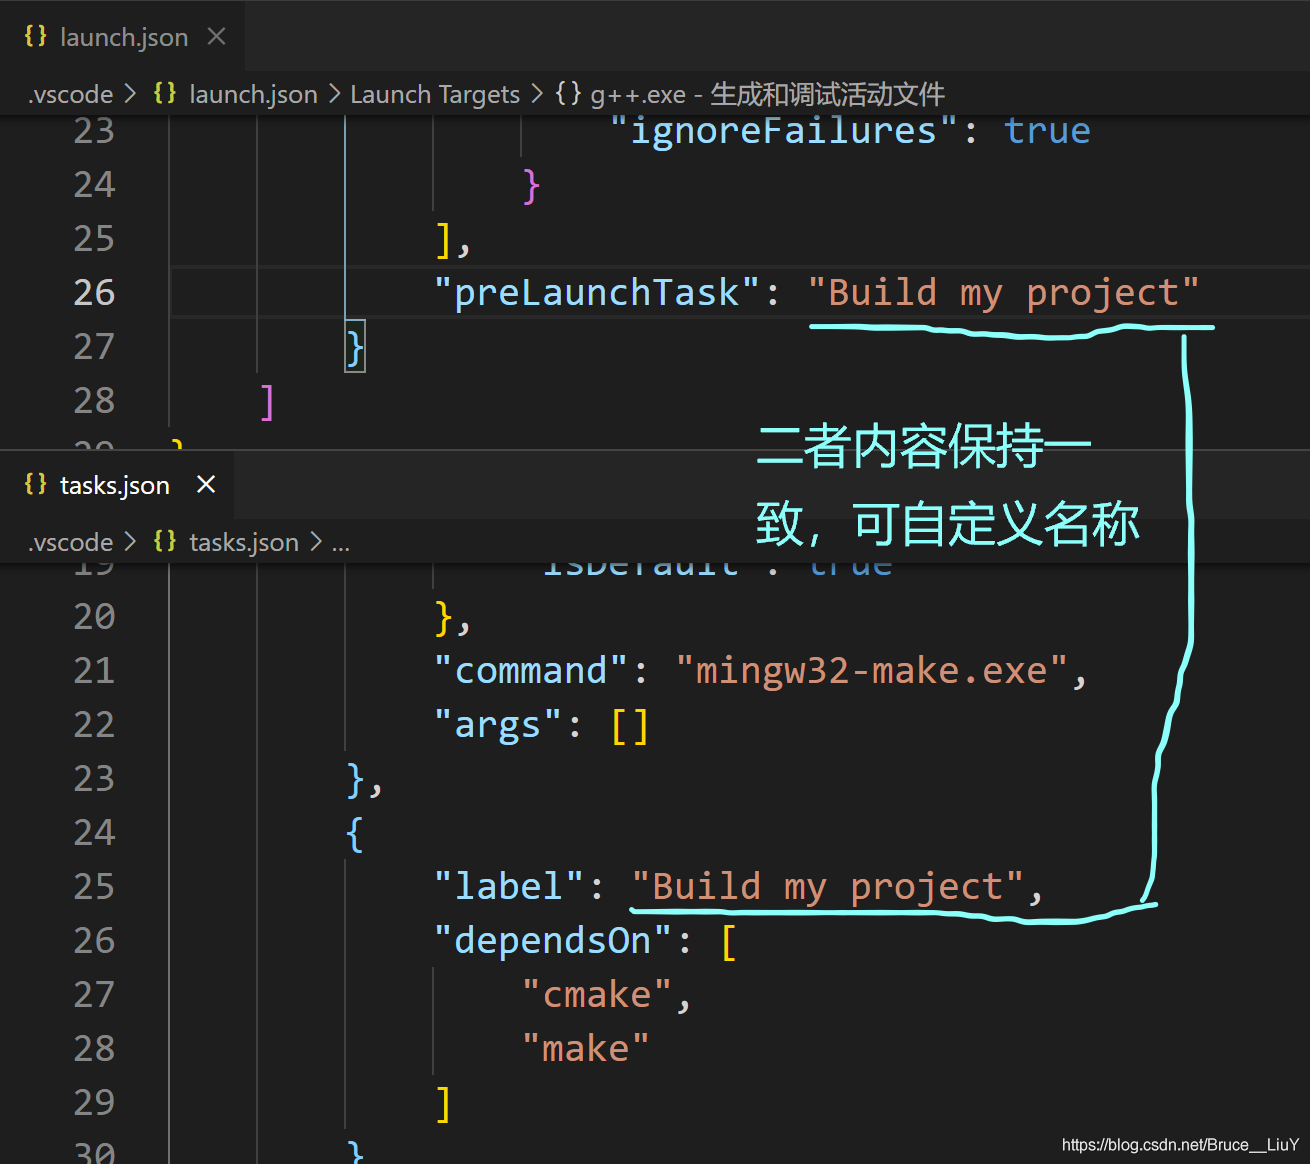This screenshot has height=1164, width=1310.
Task: Click line number 25 in tasks.json gutter
Action: tap(94, 887)
